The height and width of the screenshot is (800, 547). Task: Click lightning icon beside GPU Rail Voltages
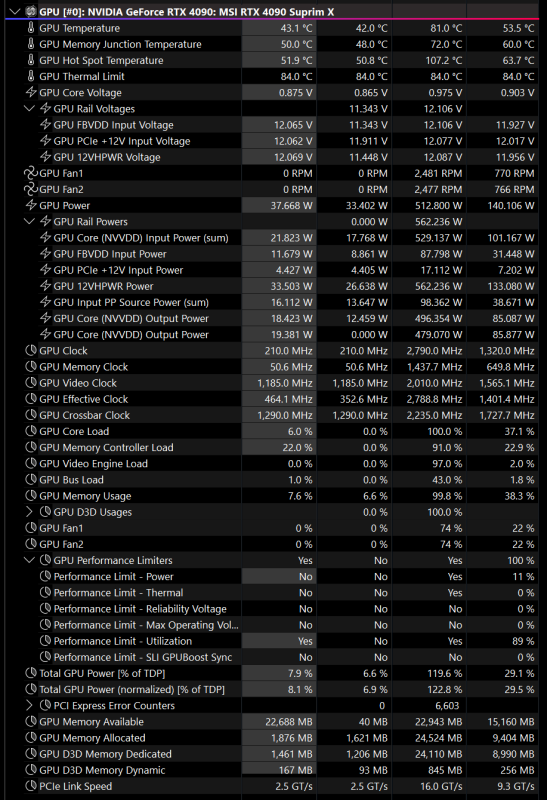point(45,109)
